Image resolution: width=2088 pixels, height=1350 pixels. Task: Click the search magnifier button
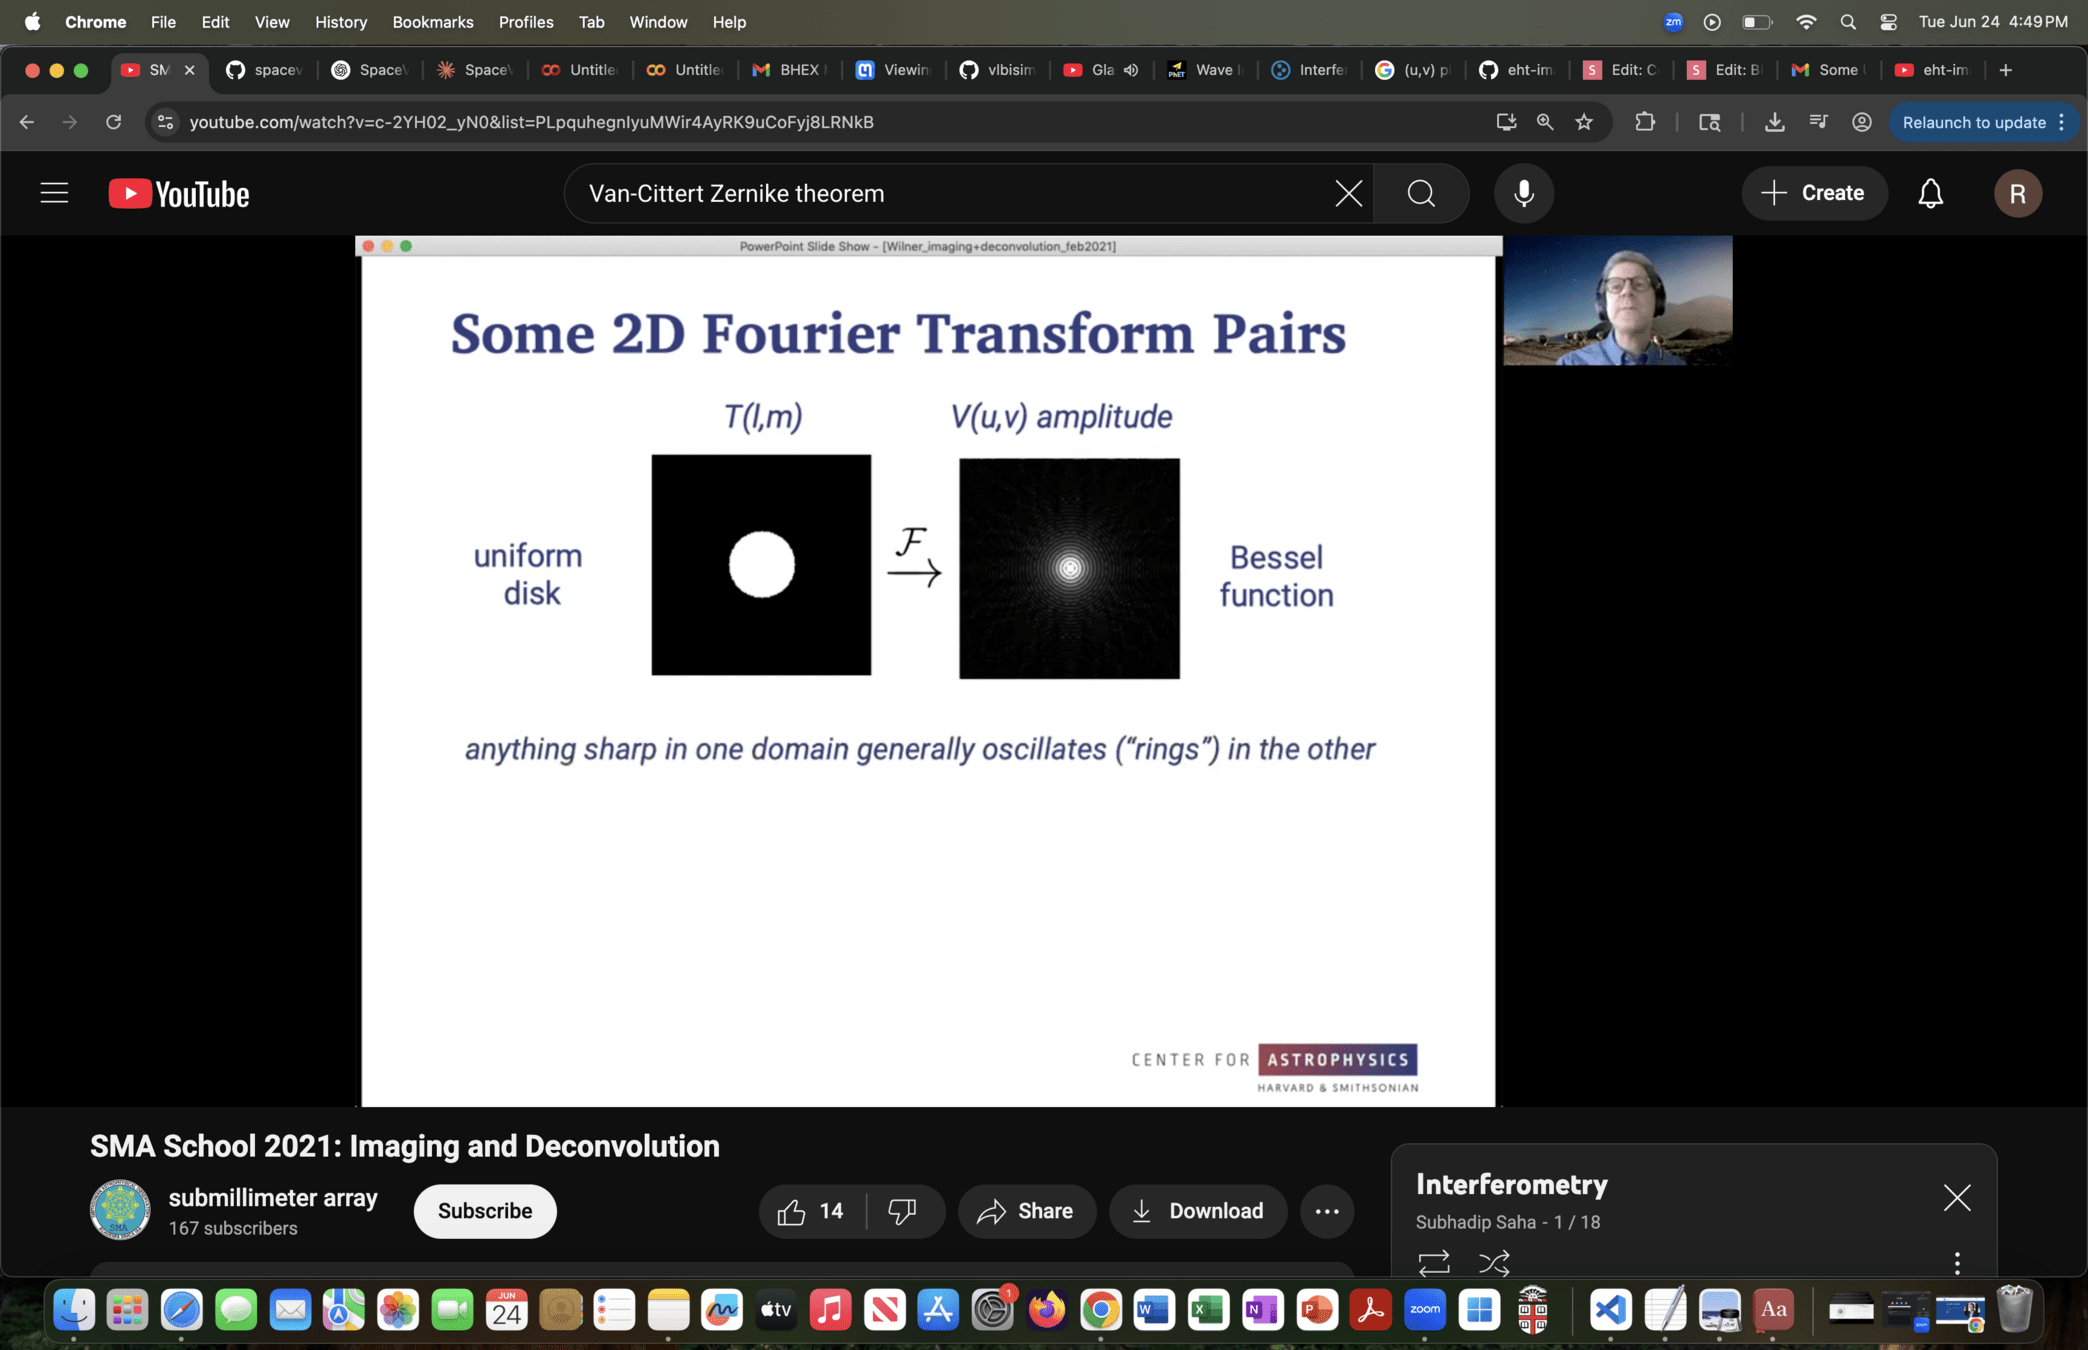coord(1421,193)
